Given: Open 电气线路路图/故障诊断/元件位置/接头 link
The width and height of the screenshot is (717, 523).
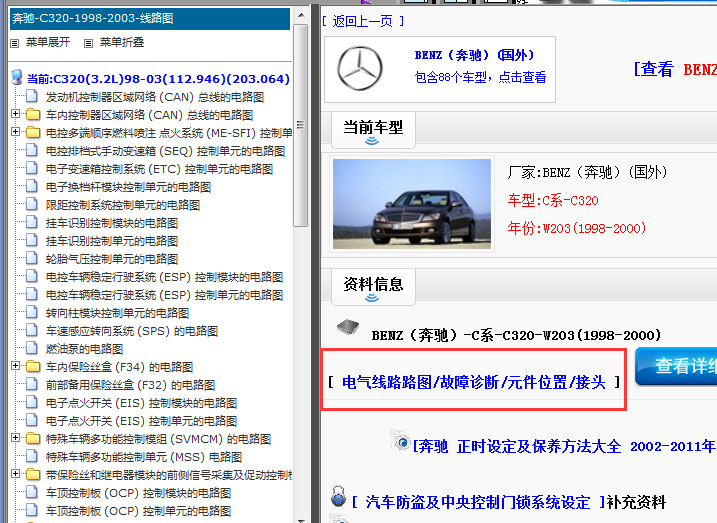Looking at the screenshot, I should [x=474, y=382].
